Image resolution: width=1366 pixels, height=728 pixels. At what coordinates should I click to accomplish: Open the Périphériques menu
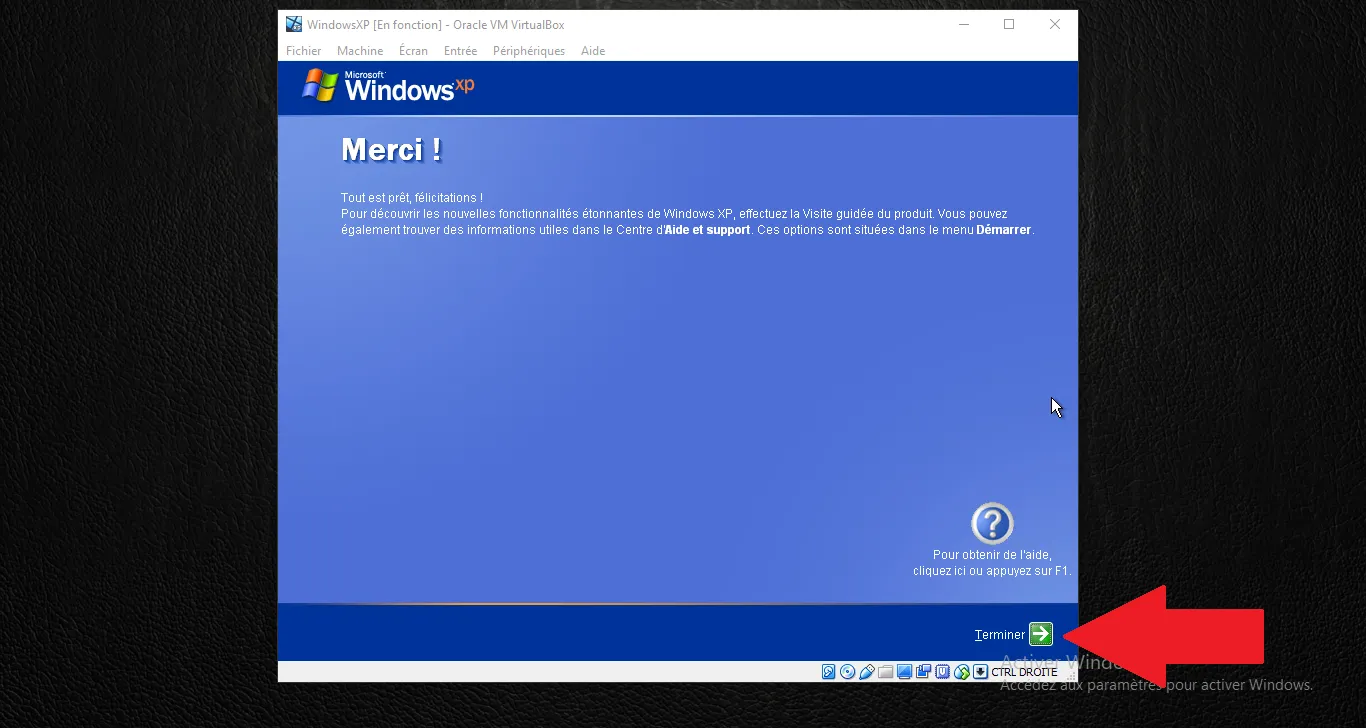coord(528,50)
